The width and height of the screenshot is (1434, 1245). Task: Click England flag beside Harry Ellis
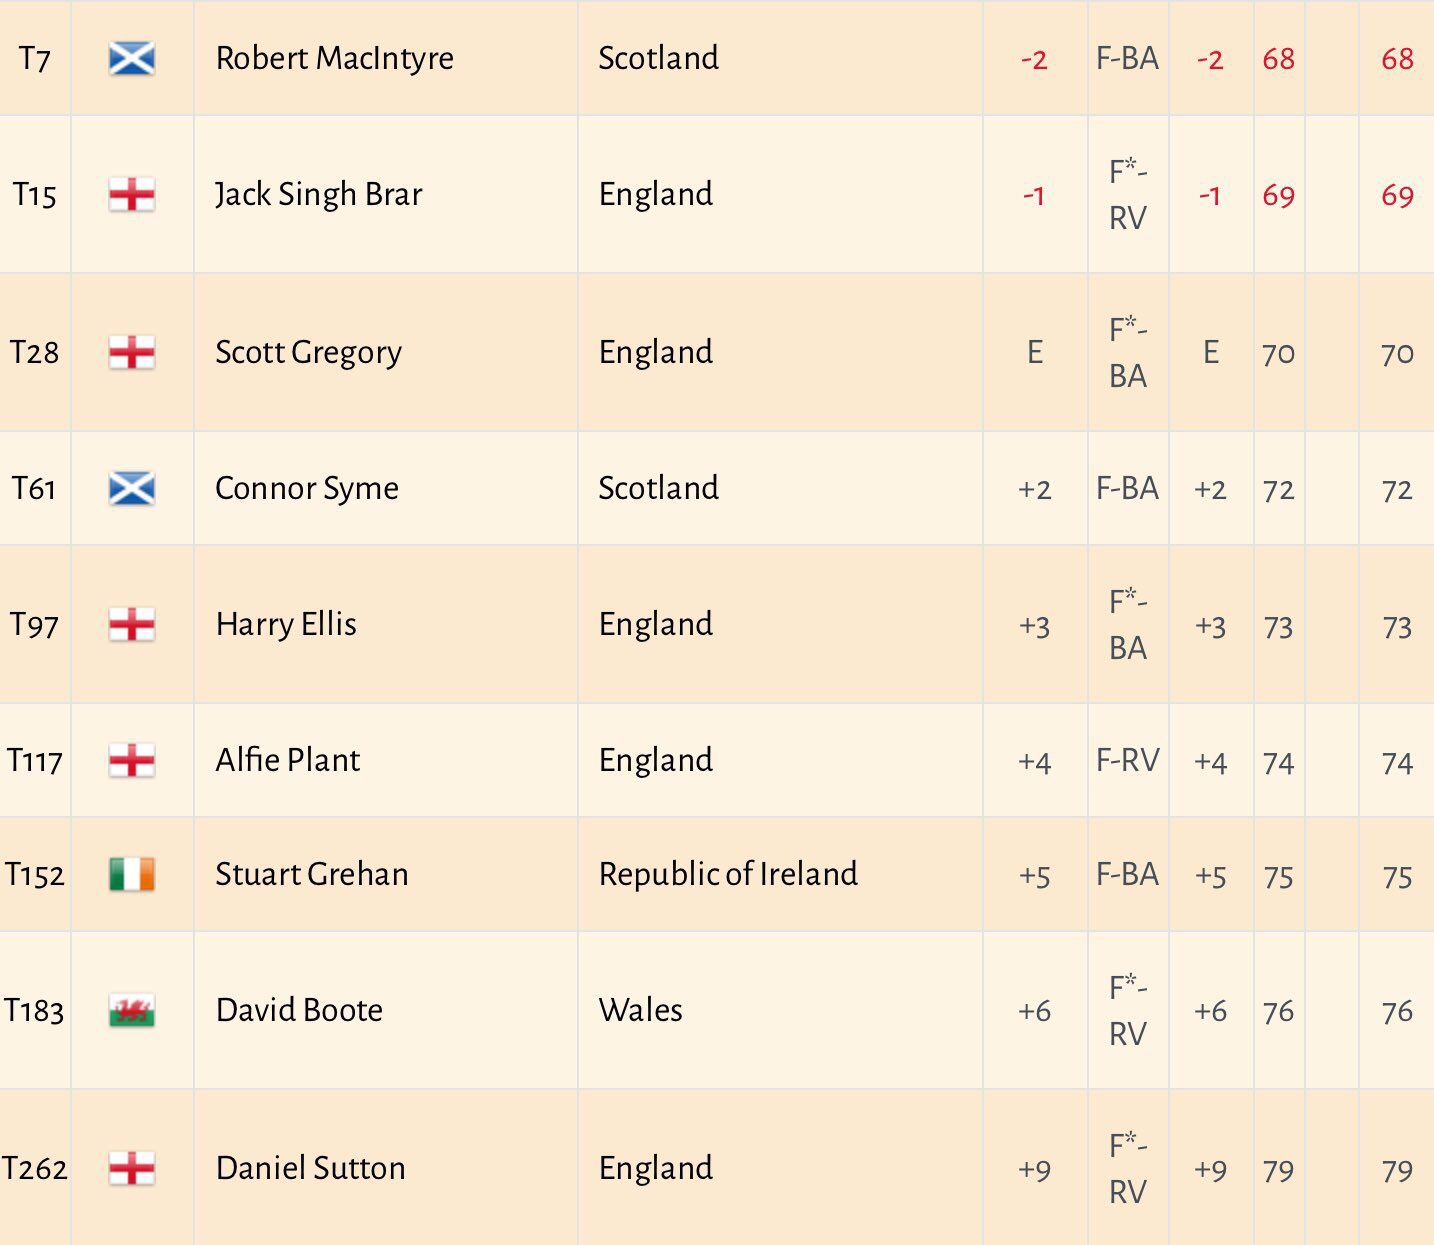click(131, 626)
